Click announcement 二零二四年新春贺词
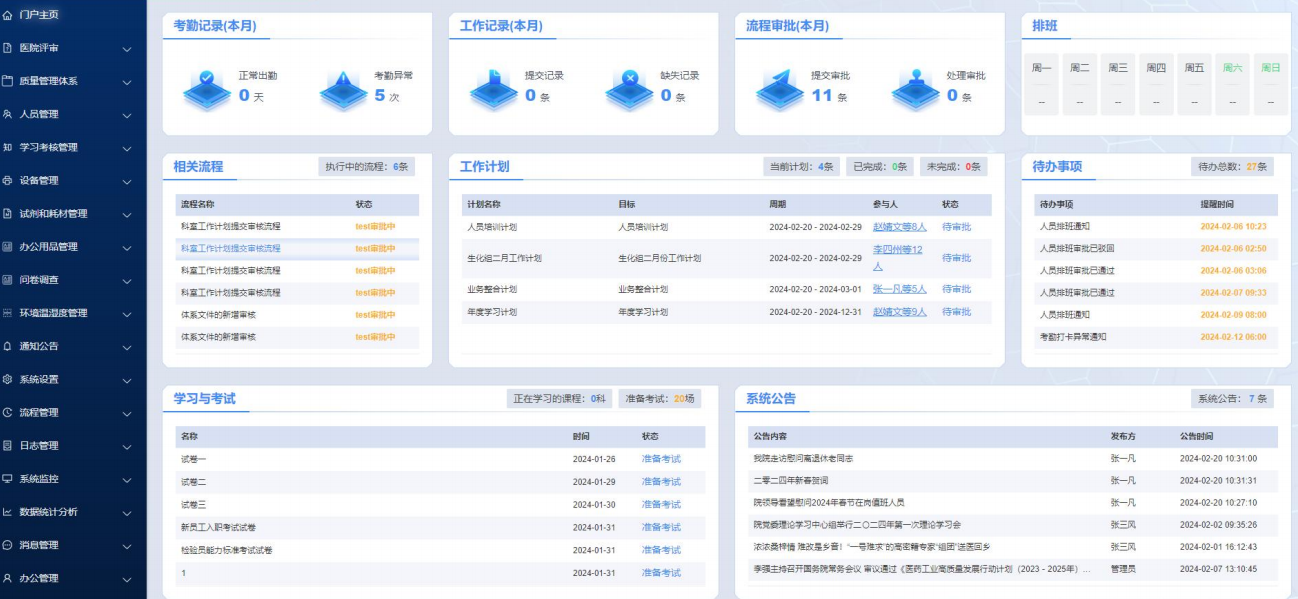This screenshot has width=1298, height=599. coord(791,481)
